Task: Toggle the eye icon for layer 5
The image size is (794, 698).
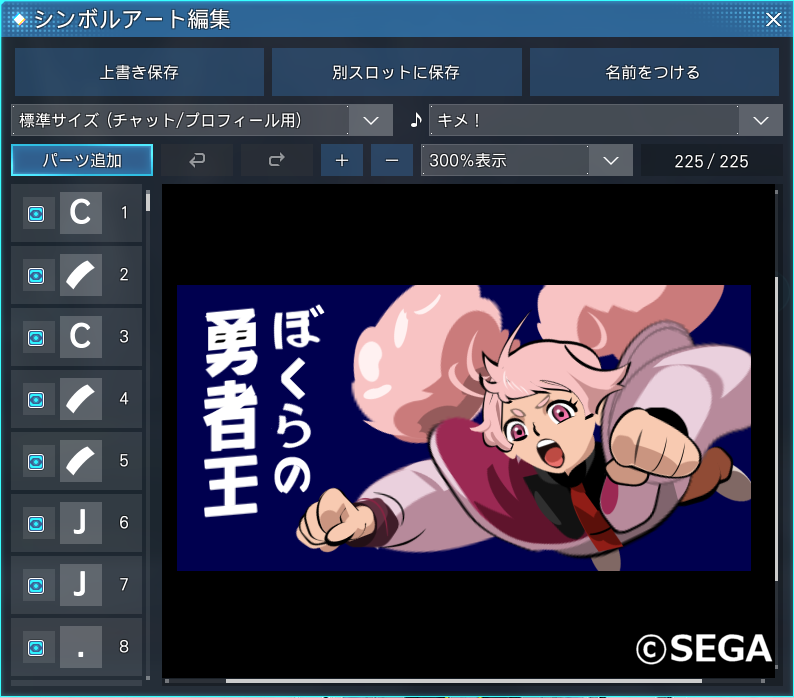Action: click(36, 461)
